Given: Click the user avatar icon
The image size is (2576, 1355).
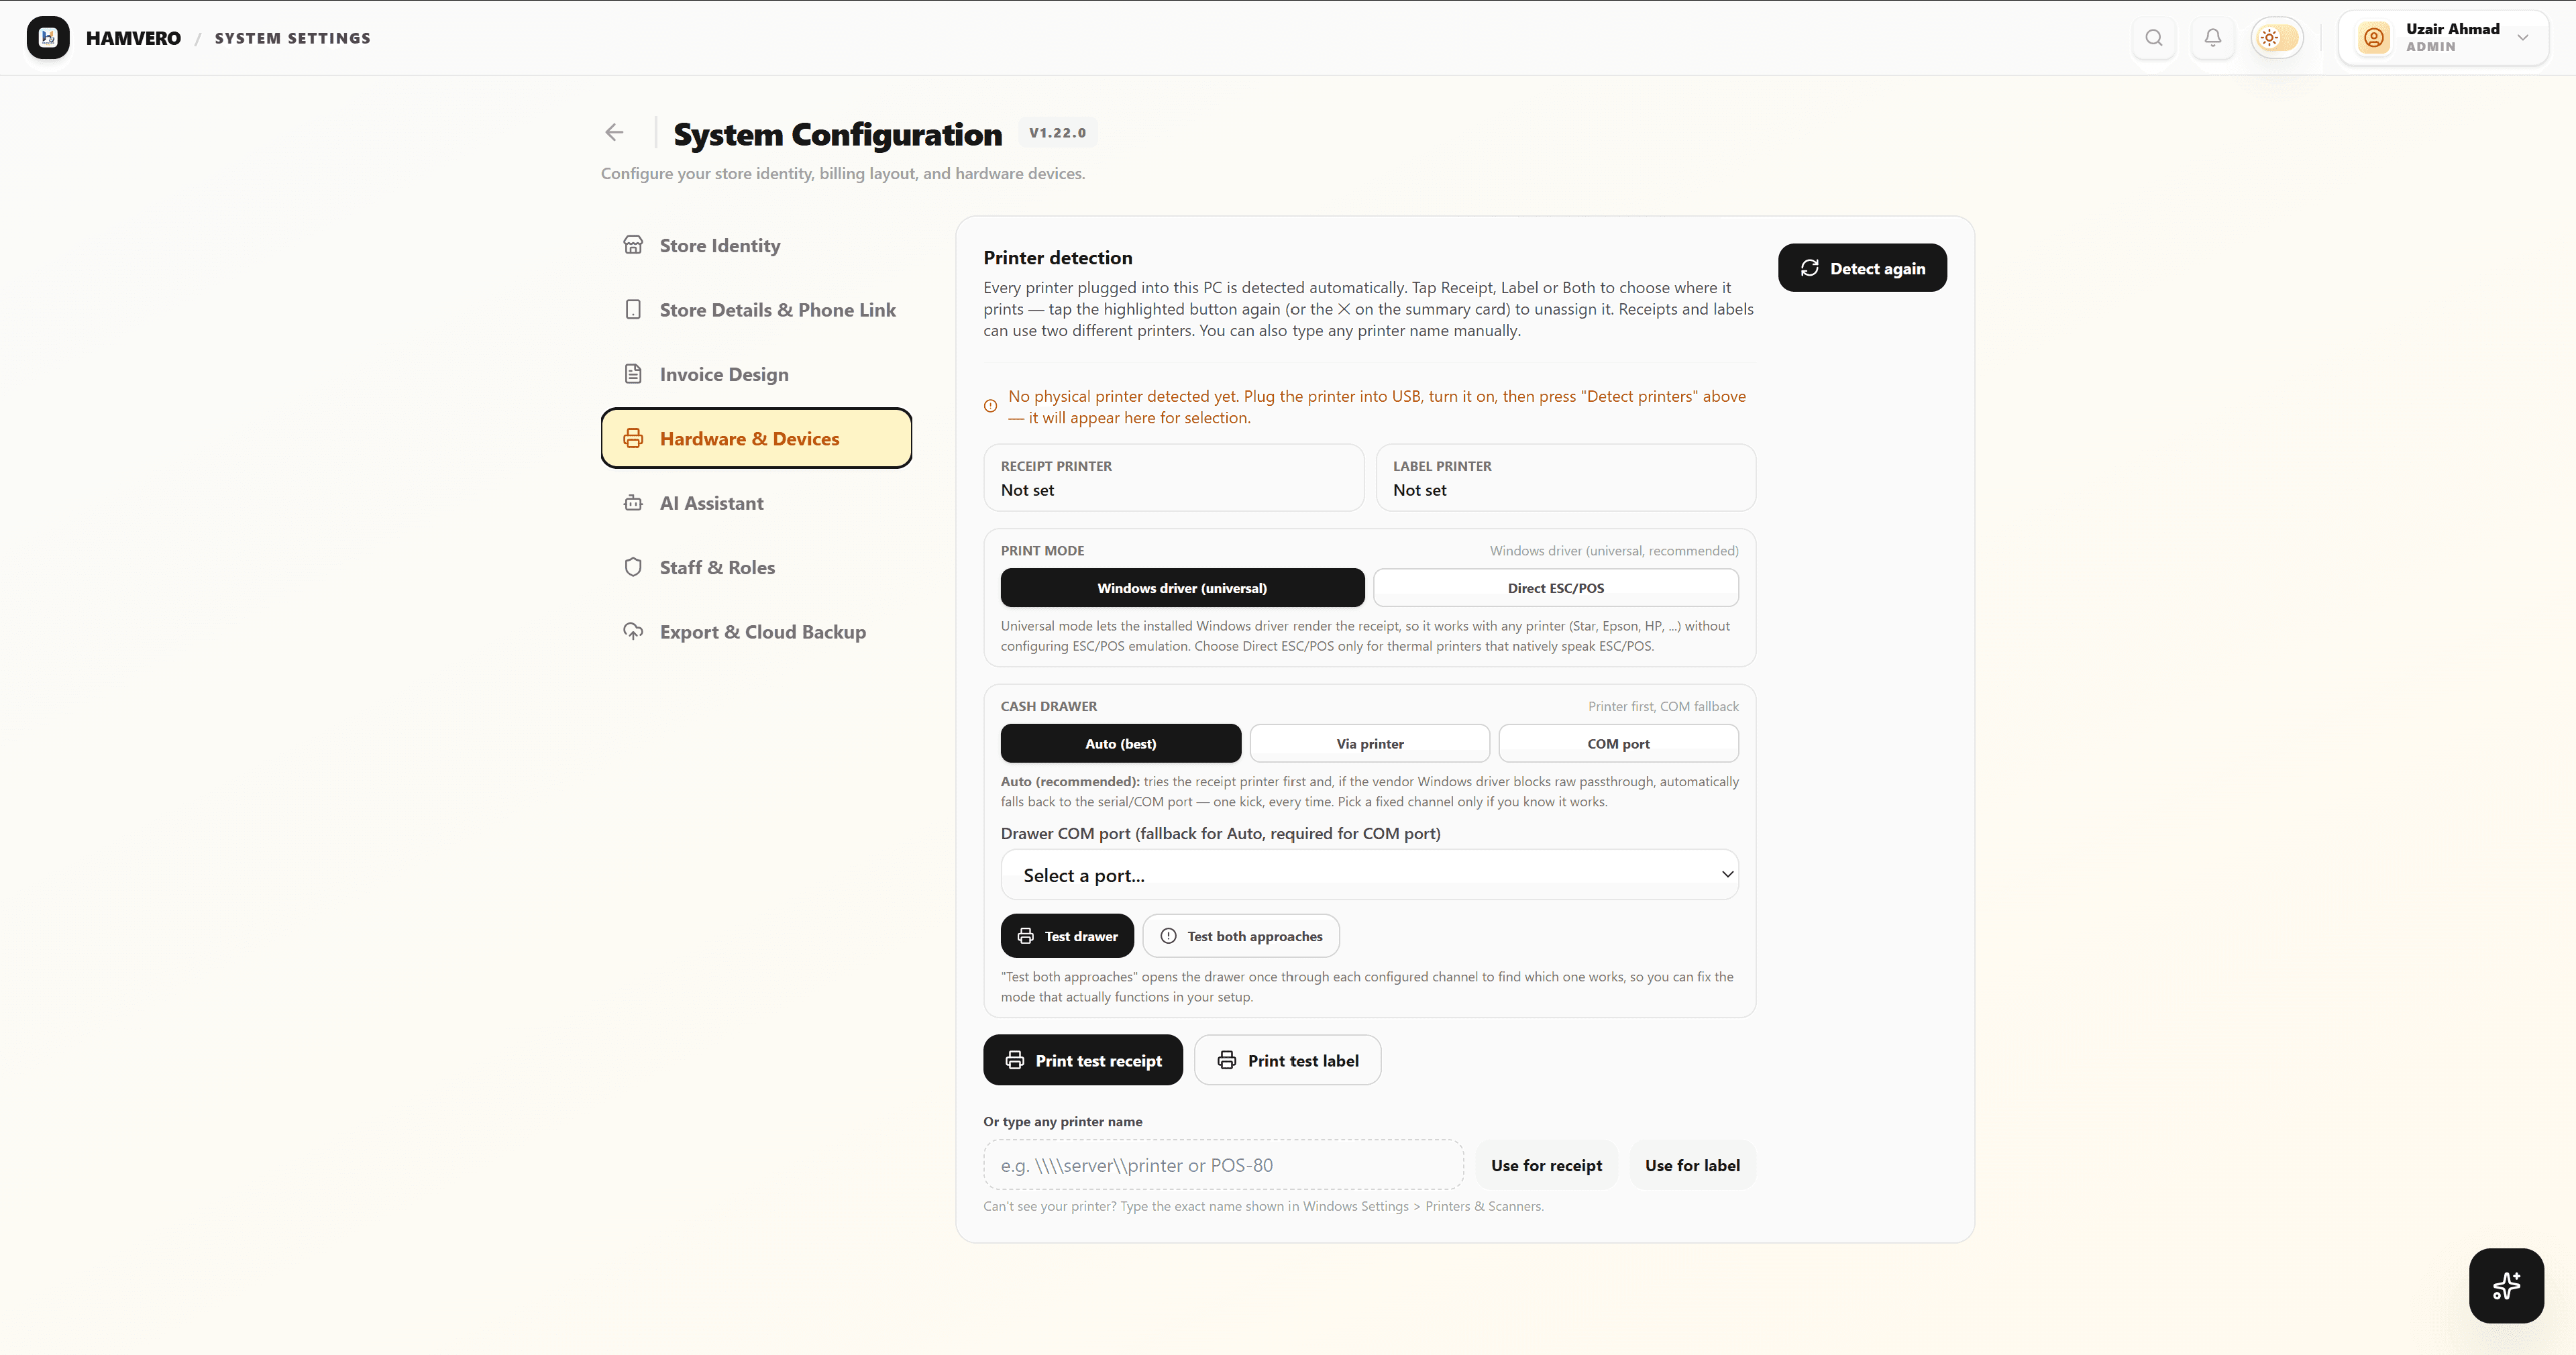Looking at the screenshot, I should (2374, 38).
